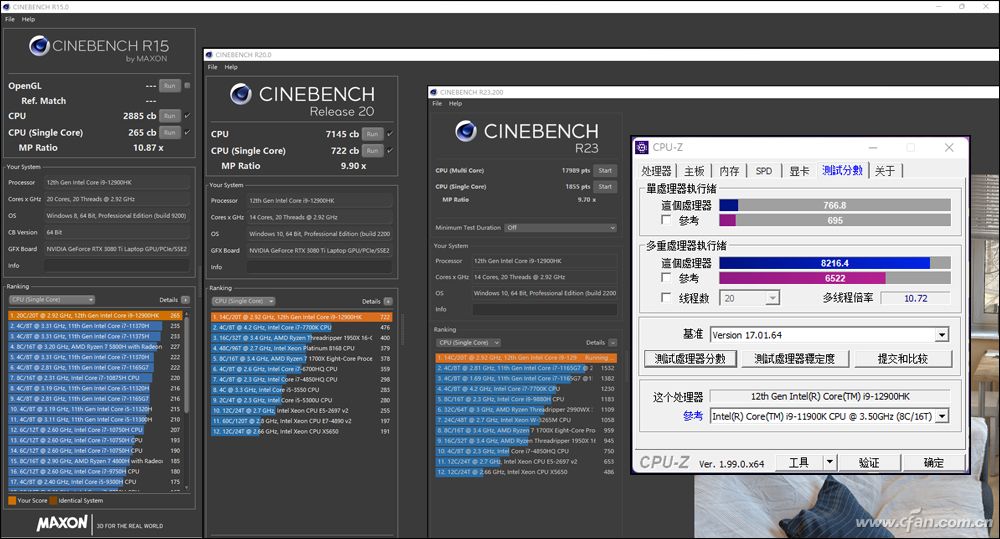Screen dimensions: 1000x539
Task: Open the ranking type dropdown in Cinebench R15
Action: (x=52, y=300)
